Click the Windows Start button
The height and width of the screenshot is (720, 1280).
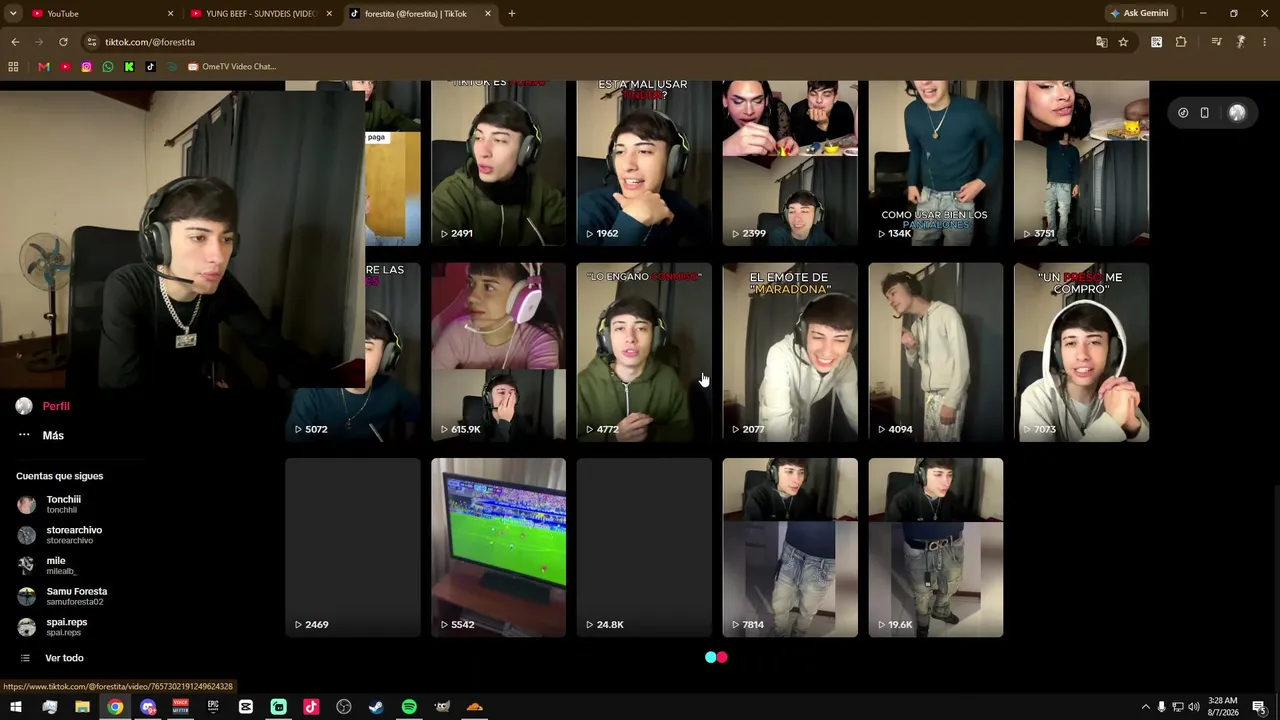[16, 707]
